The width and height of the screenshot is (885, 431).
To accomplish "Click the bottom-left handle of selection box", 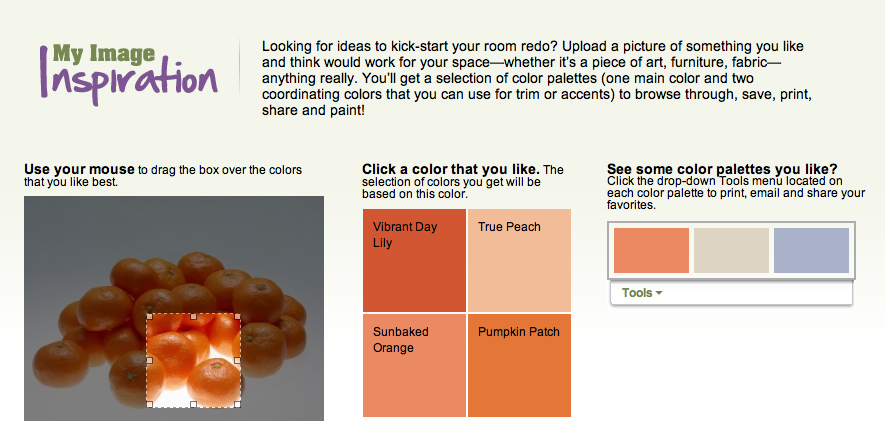I will pyautogui.click(x=148, y=405).
